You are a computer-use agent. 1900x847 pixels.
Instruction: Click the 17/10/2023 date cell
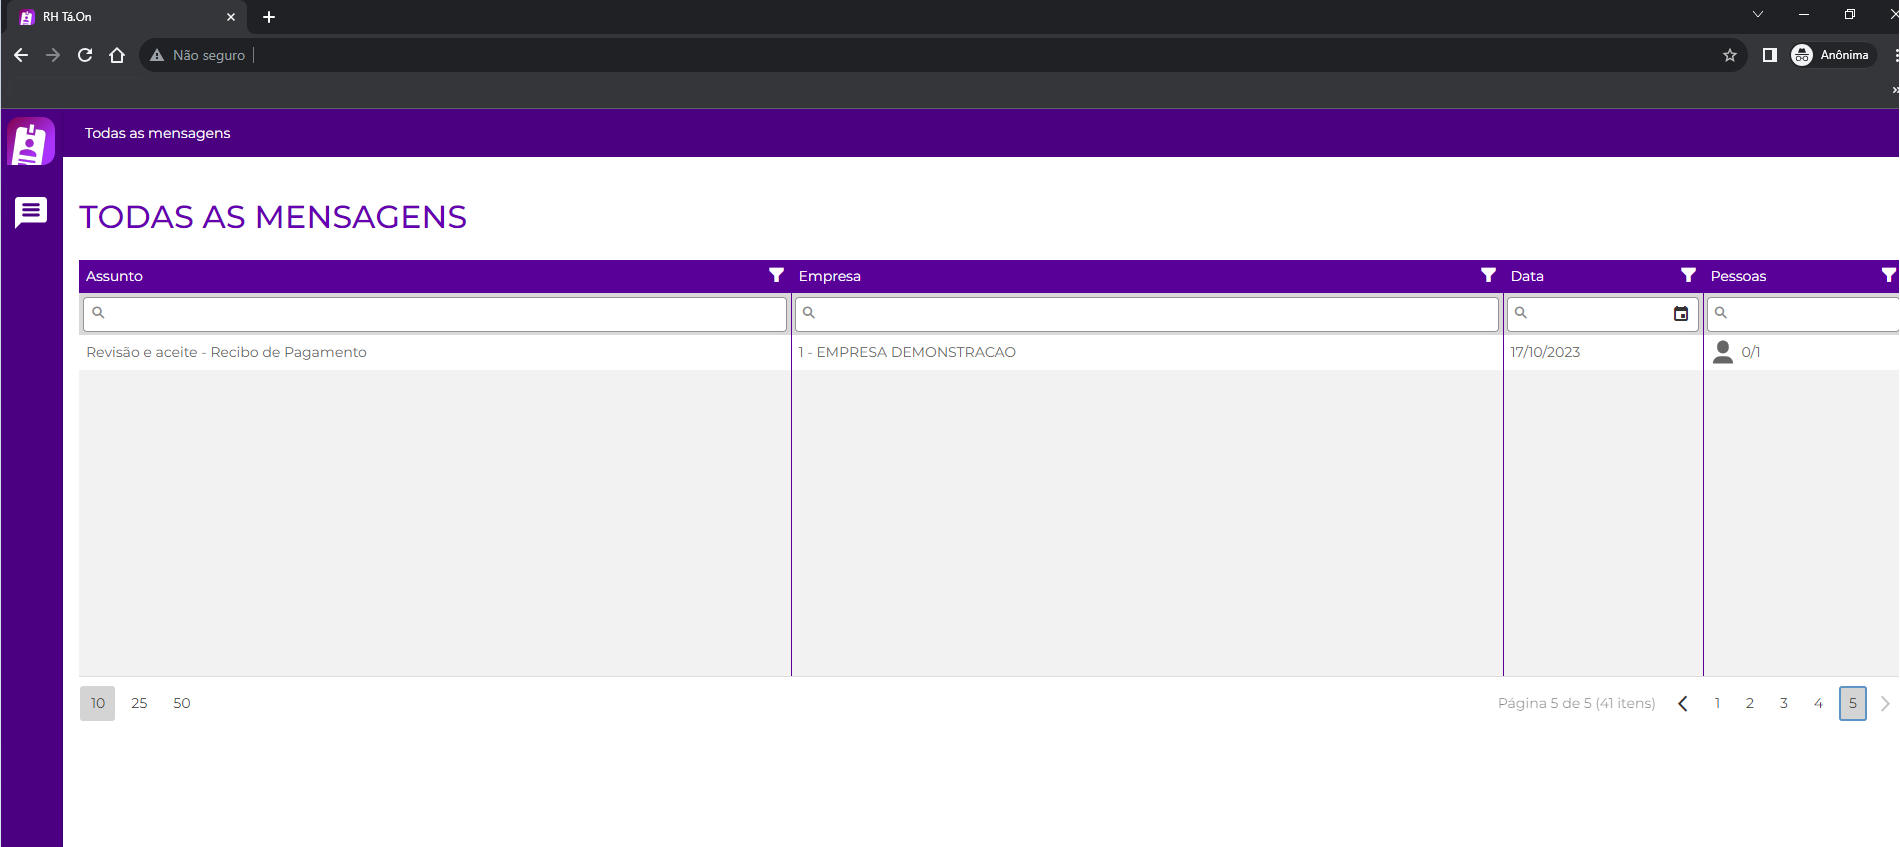coord(1545,352)
